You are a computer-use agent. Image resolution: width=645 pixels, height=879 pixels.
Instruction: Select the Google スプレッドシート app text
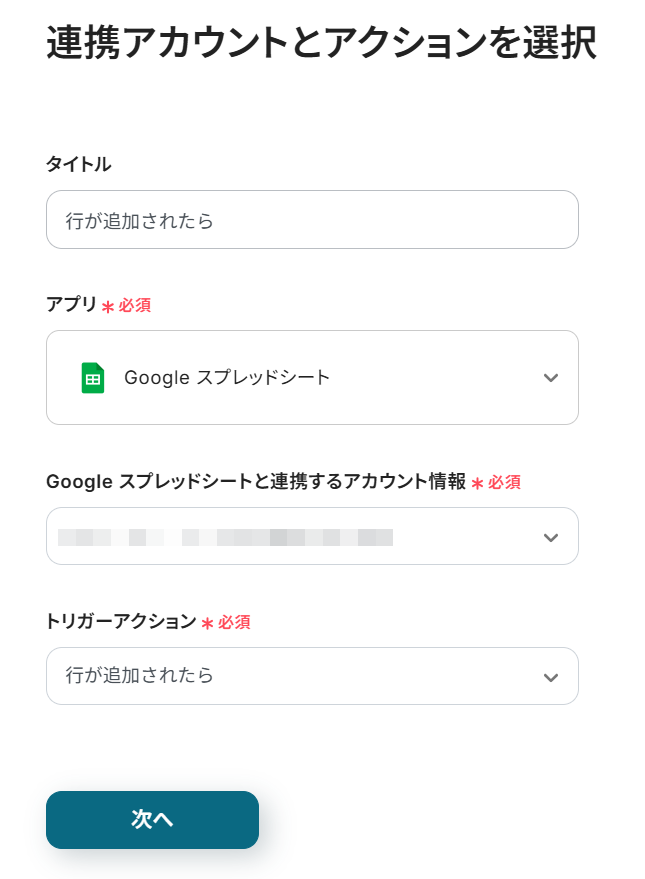(227, 378)
